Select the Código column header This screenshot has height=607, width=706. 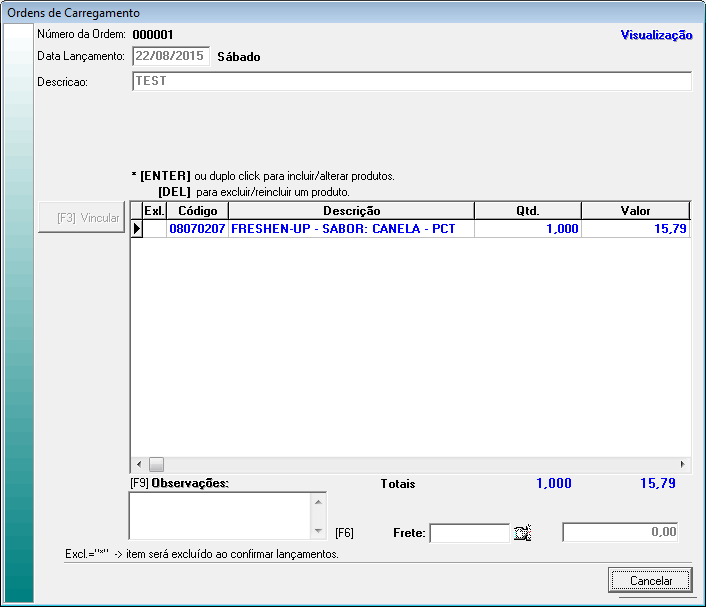[x=198, y=211]
